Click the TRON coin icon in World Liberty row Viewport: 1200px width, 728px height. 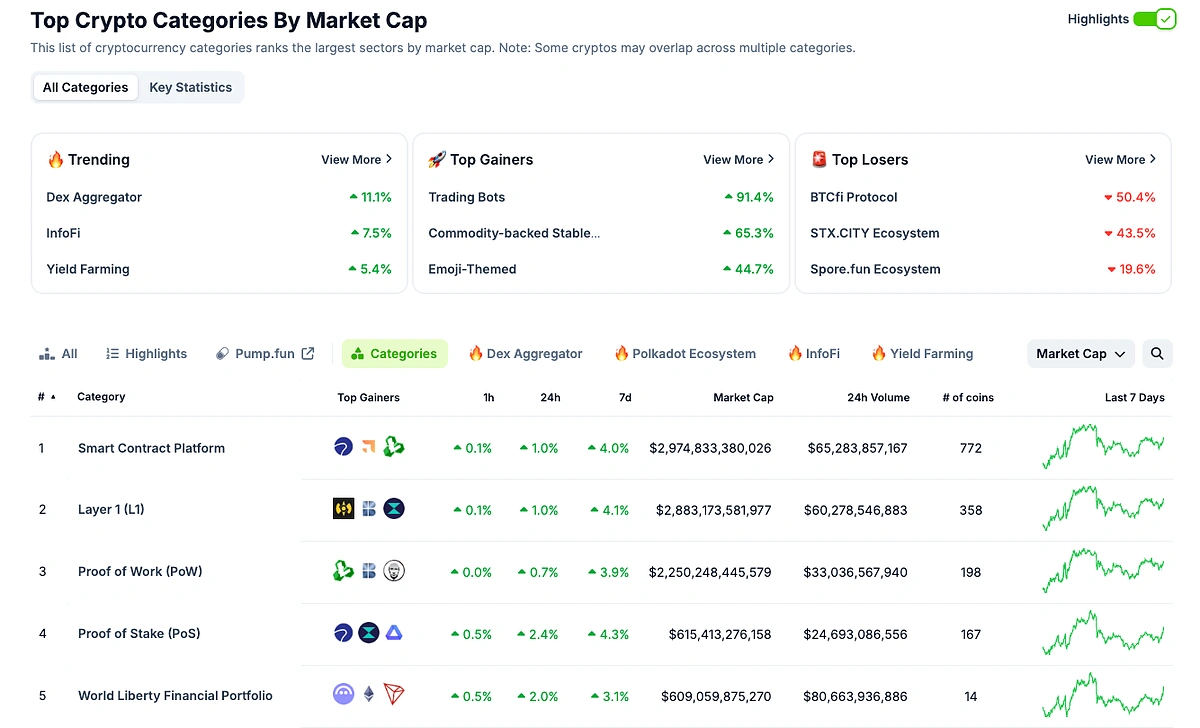click(393, 694)
